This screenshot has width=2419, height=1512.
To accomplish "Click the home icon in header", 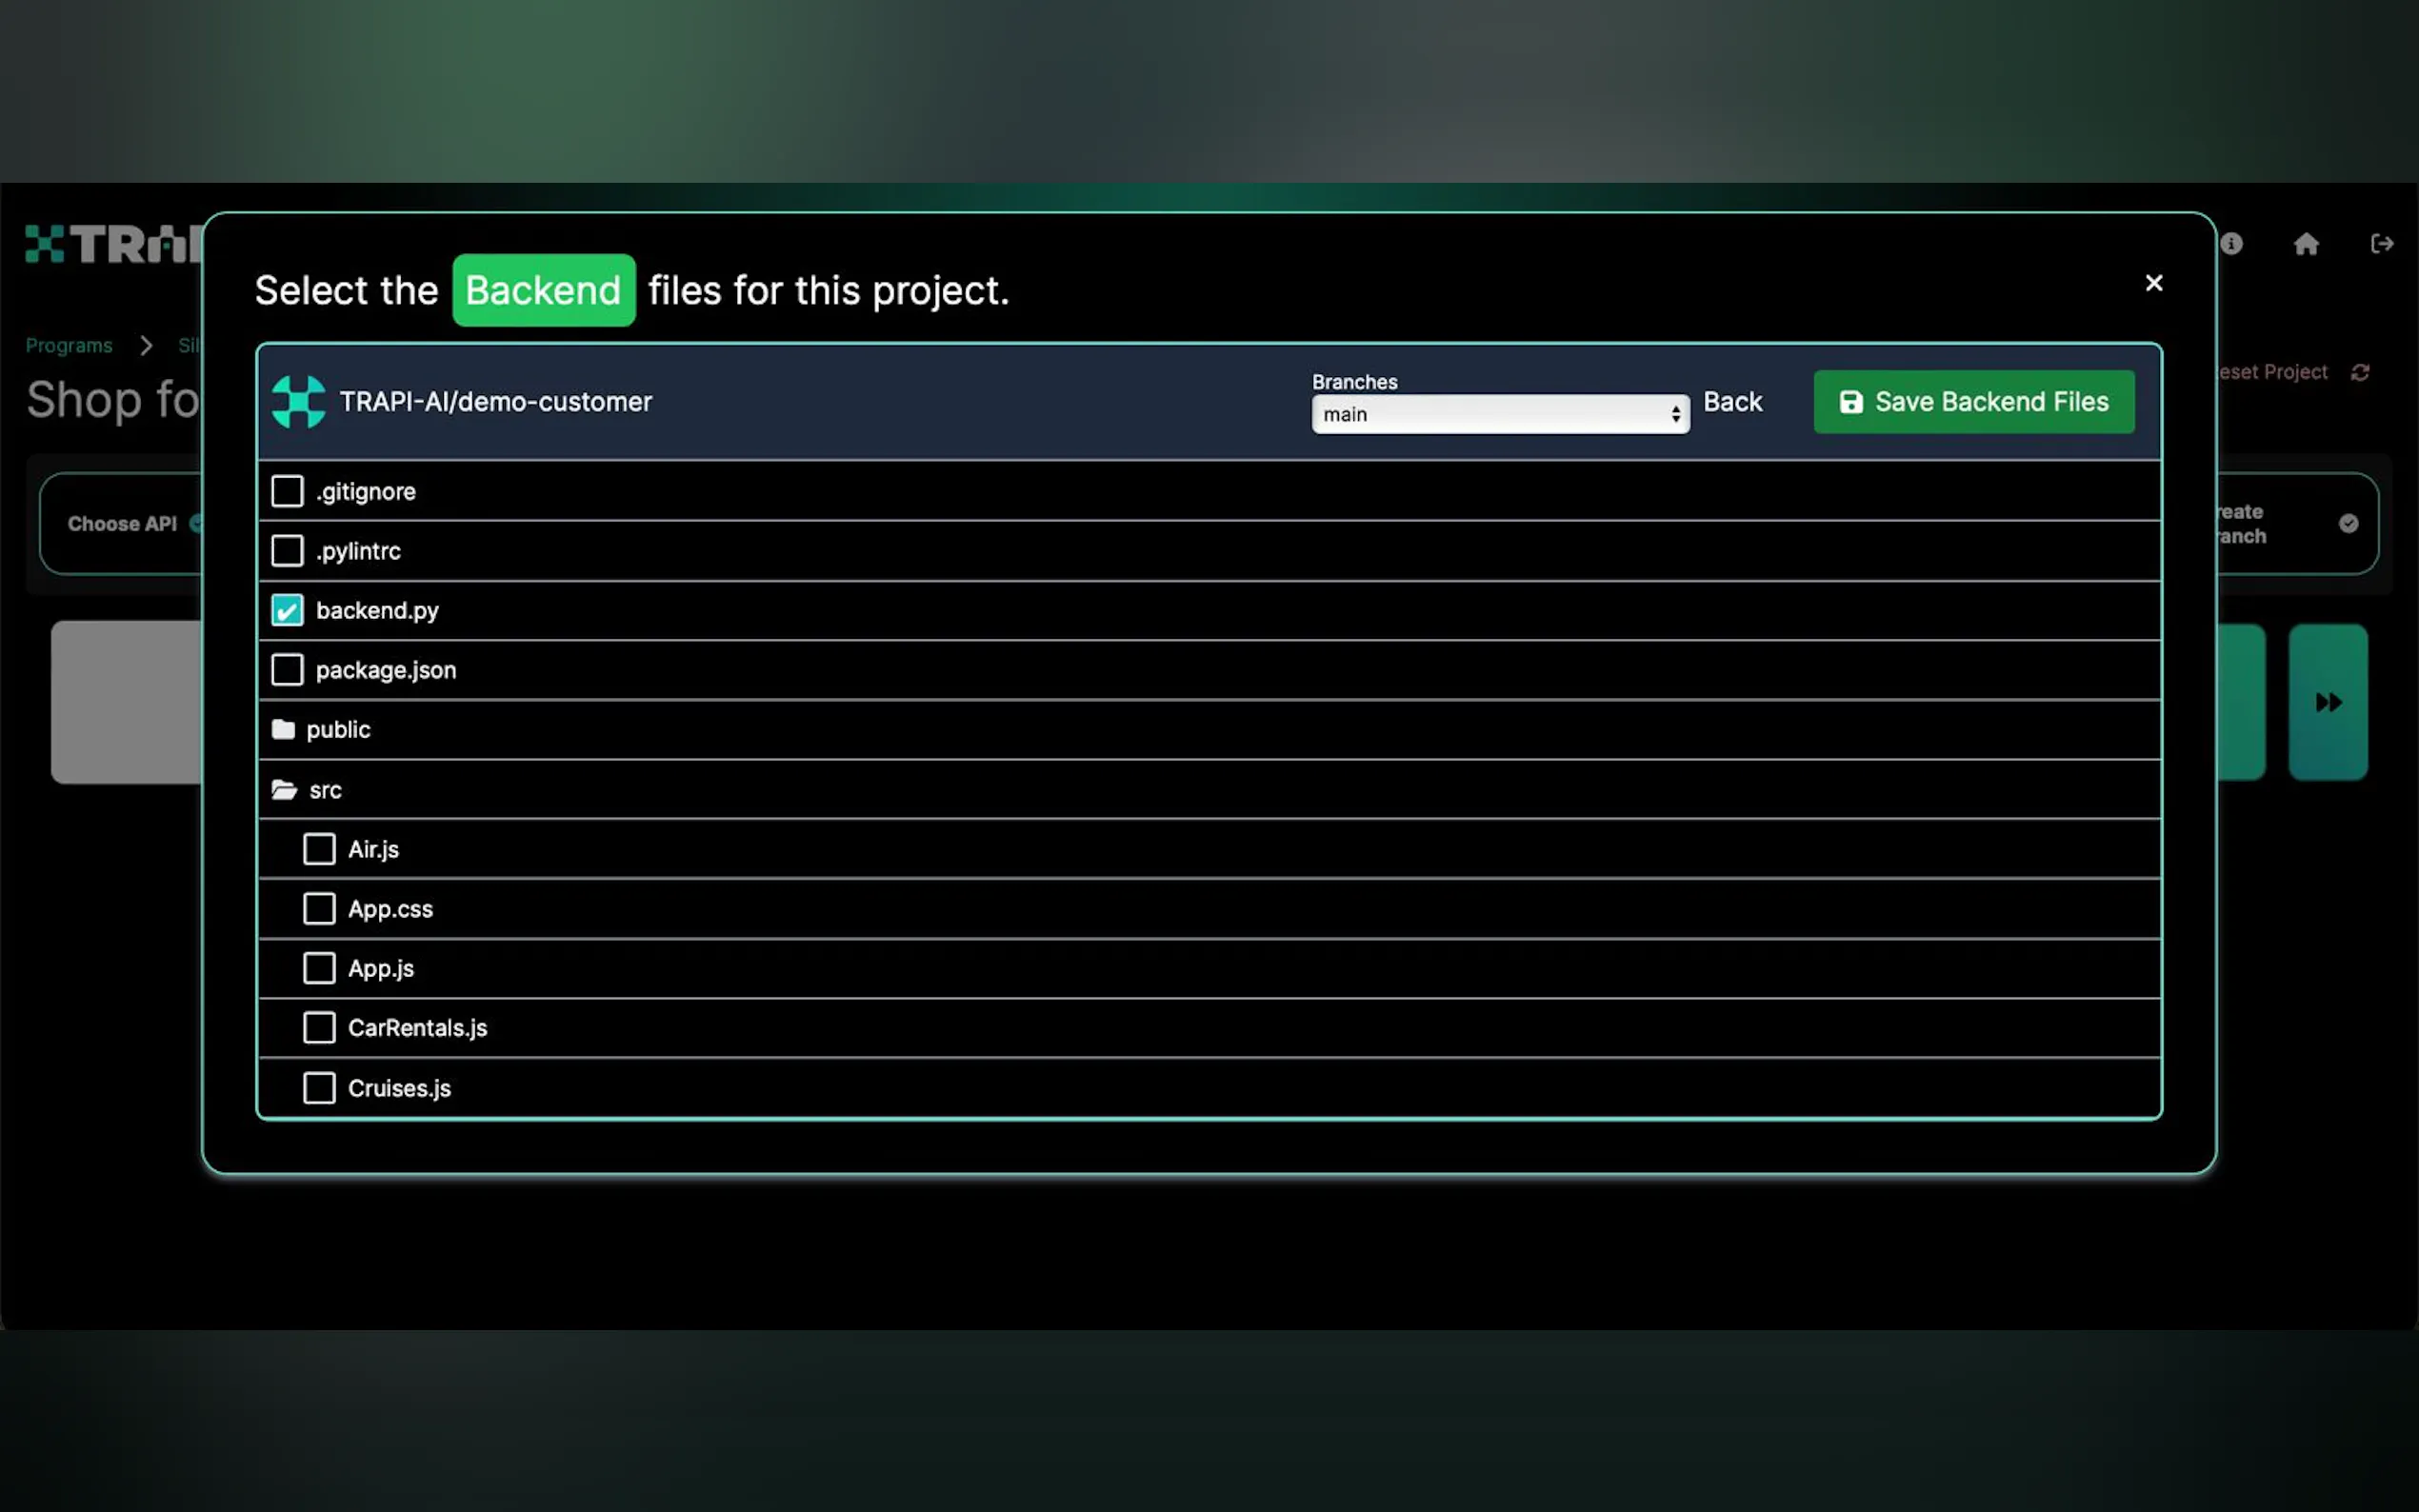I will tap(2305, 244).
